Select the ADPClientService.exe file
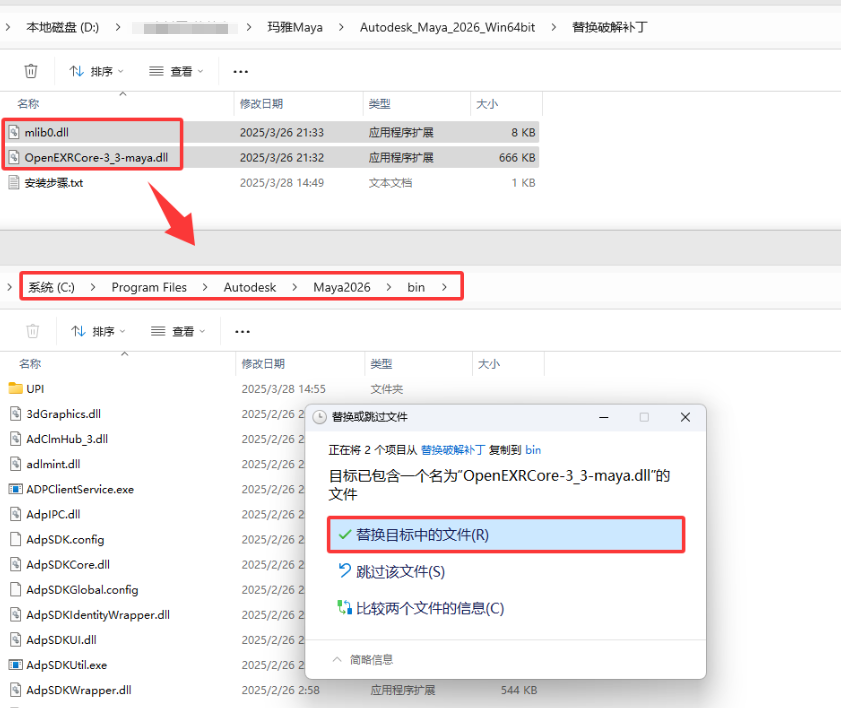The image size is (841, 708). [80, 489]
